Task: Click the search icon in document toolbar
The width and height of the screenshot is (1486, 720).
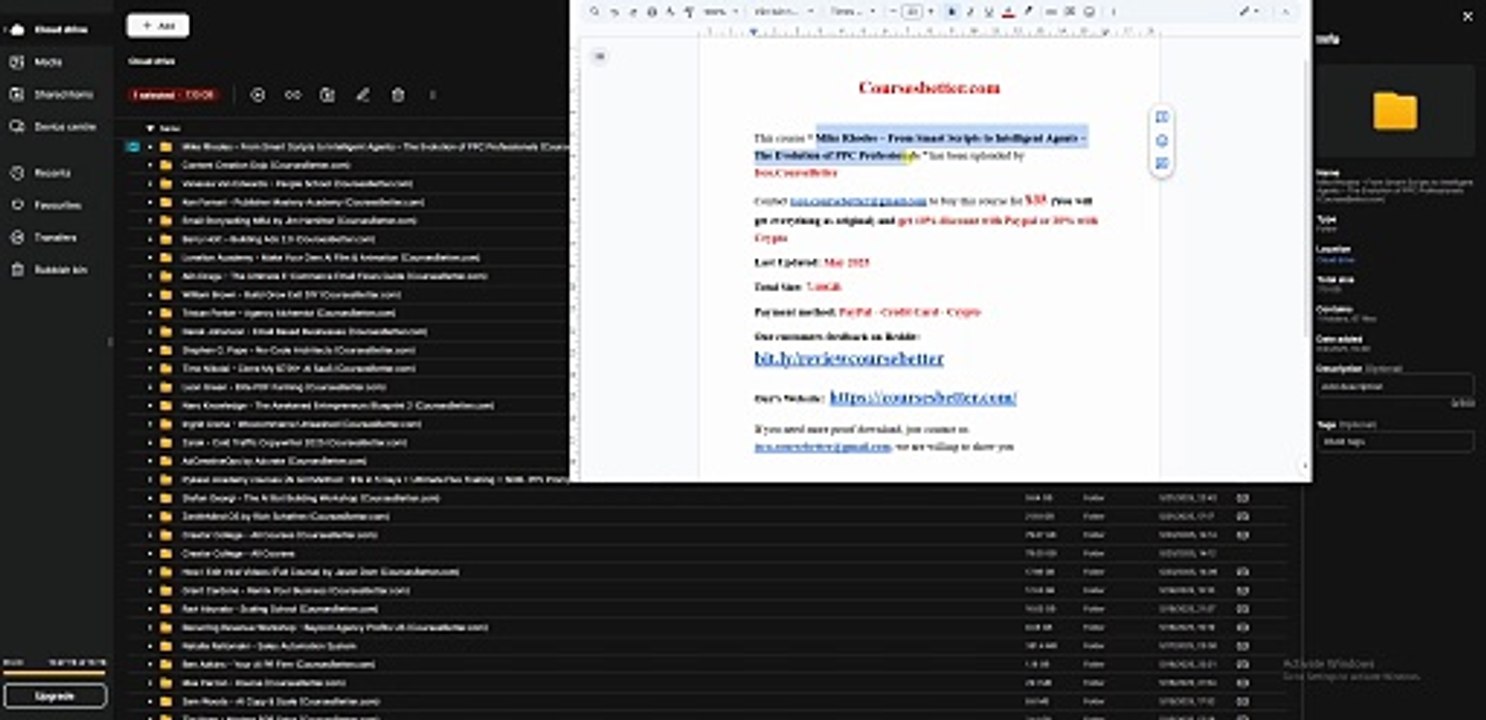Action: (595, 12)
